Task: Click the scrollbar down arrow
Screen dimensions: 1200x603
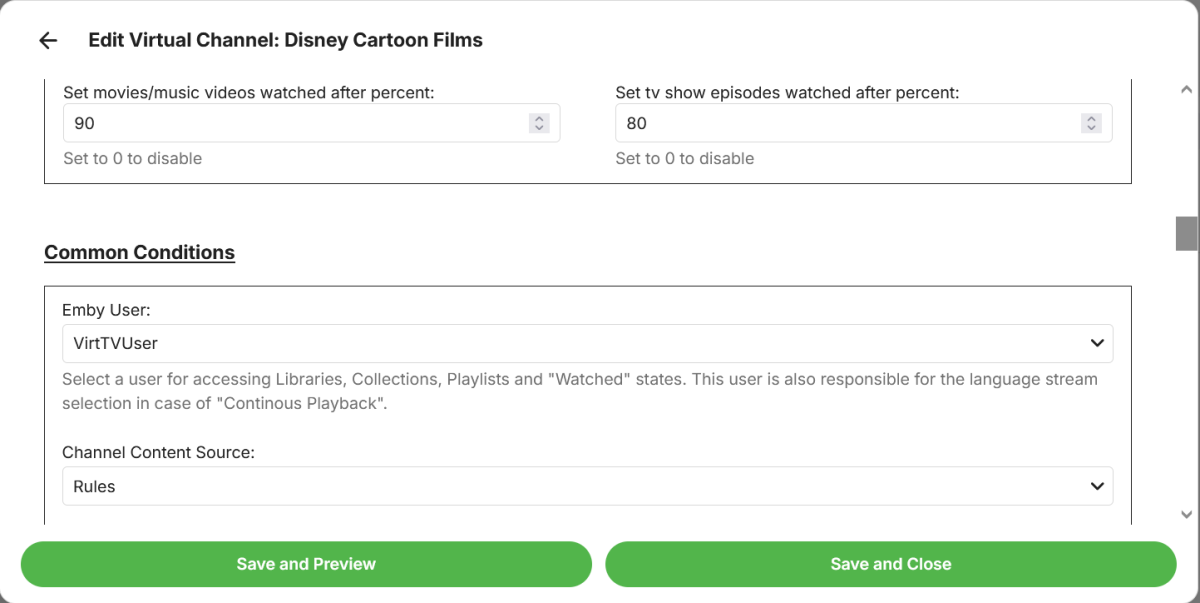Action: coord(1187,514)
